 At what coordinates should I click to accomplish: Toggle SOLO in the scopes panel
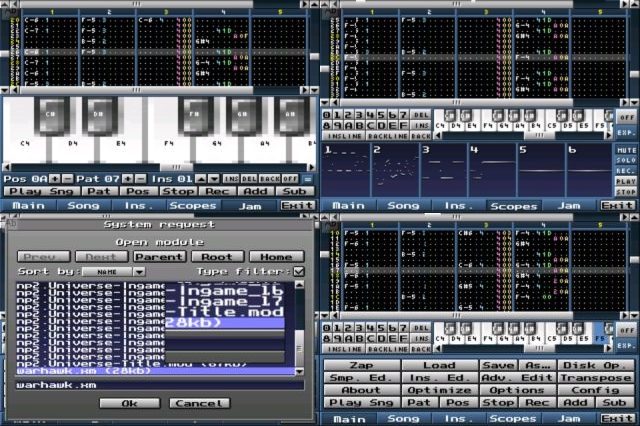tap(625, 160)
